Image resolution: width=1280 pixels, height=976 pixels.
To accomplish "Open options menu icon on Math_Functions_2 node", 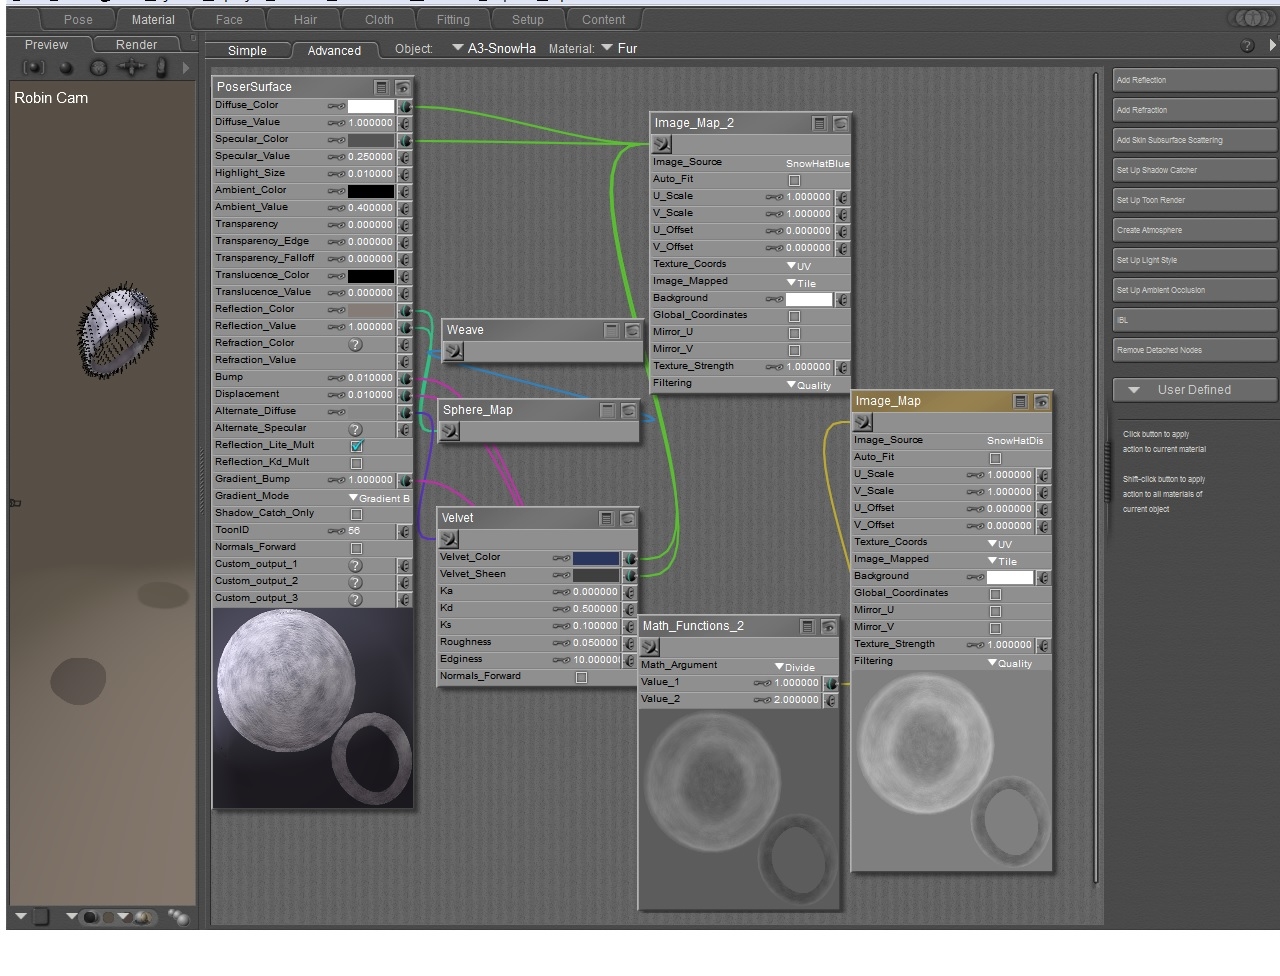I will click(x=807, y=627).
